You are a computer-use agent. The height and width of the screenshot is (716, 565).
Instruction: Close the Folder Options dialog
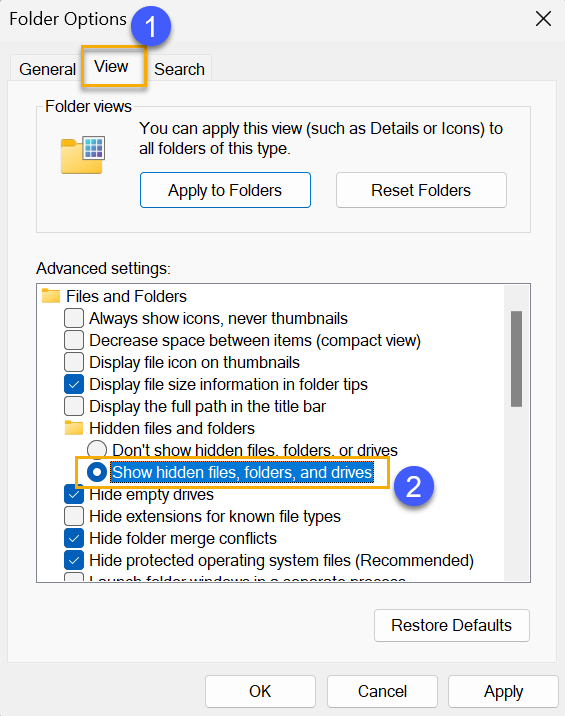coord(543,19)
